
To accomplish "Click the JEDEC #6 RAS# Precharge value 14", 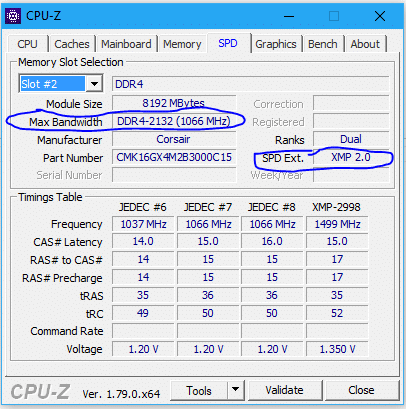I will tap(143, 277).
